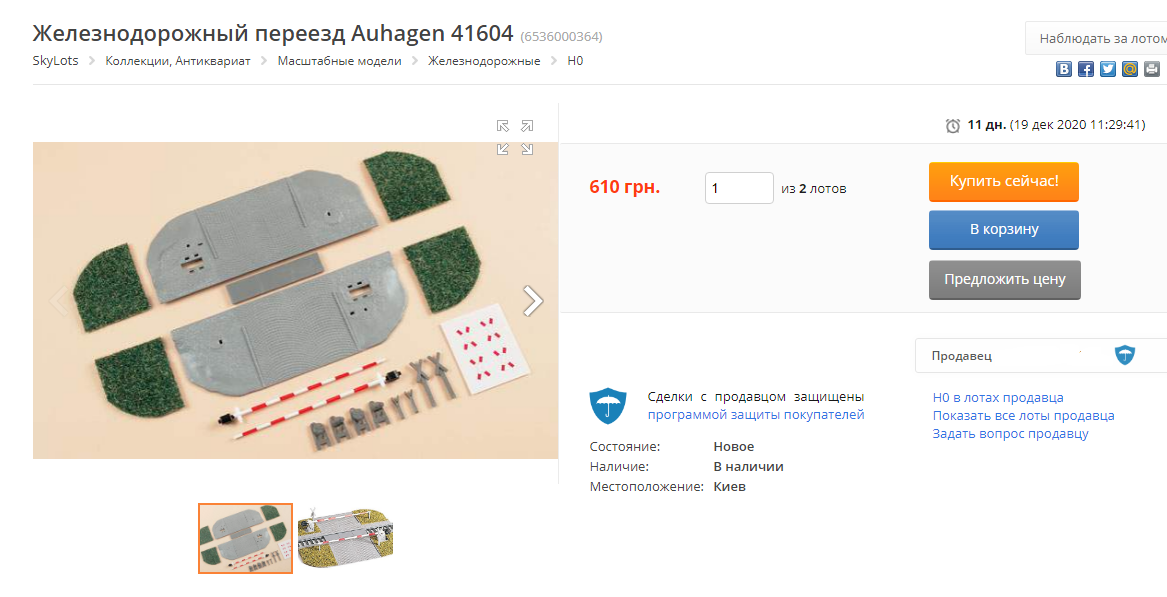The width and height of the screenshot is (1167, 597).
Task: Share via Mail.ru @ icon
Action: (x=1130, y=69)
